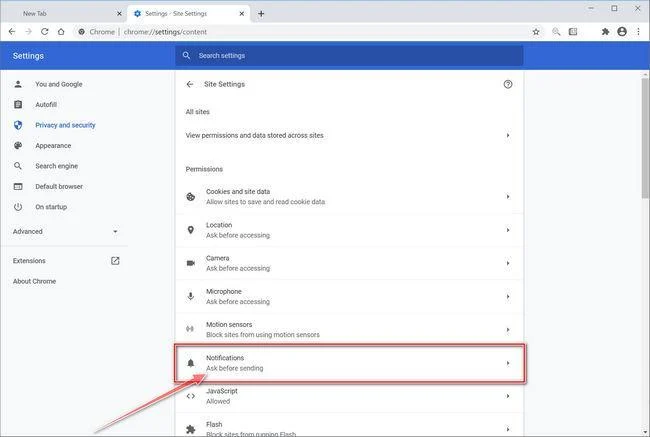Image resolution: width=650 pixels, height=437 pixels.
Task: Select Privacy and security in the sidebar
Action: [x=65, y=125]
